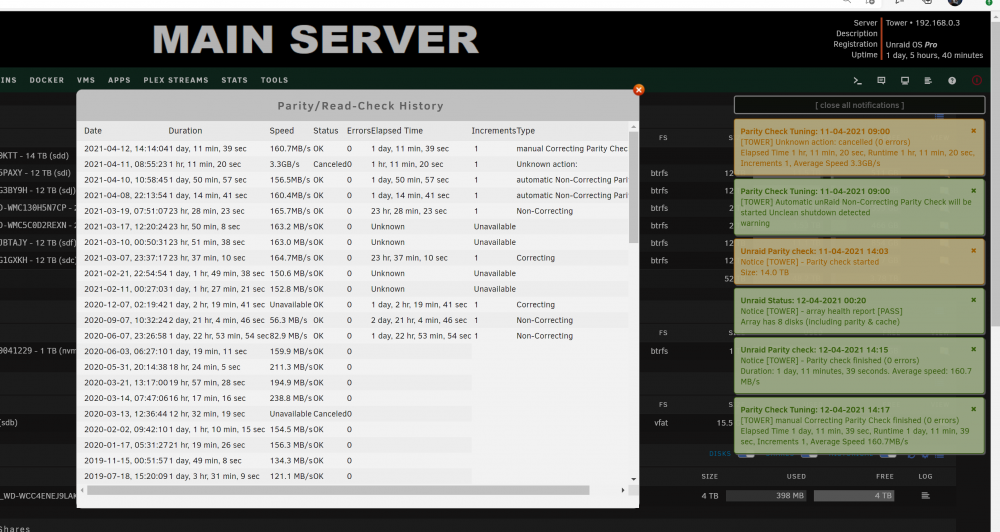Screen dimensions: 1000x532
Task: Open the STATS menu tab
Action: tap(234, 80)
